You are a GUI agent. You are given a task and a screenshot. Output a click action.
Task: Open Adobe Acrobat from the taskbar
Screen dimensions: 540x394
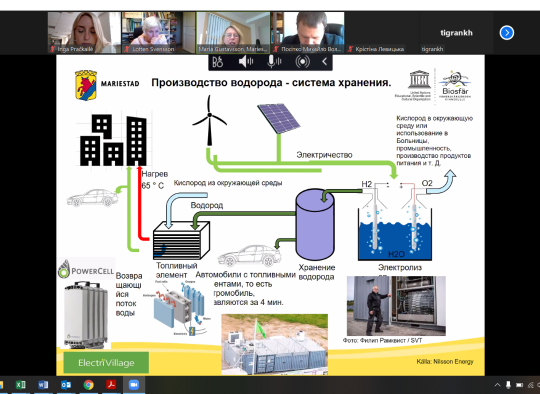(x=111, y=385)
